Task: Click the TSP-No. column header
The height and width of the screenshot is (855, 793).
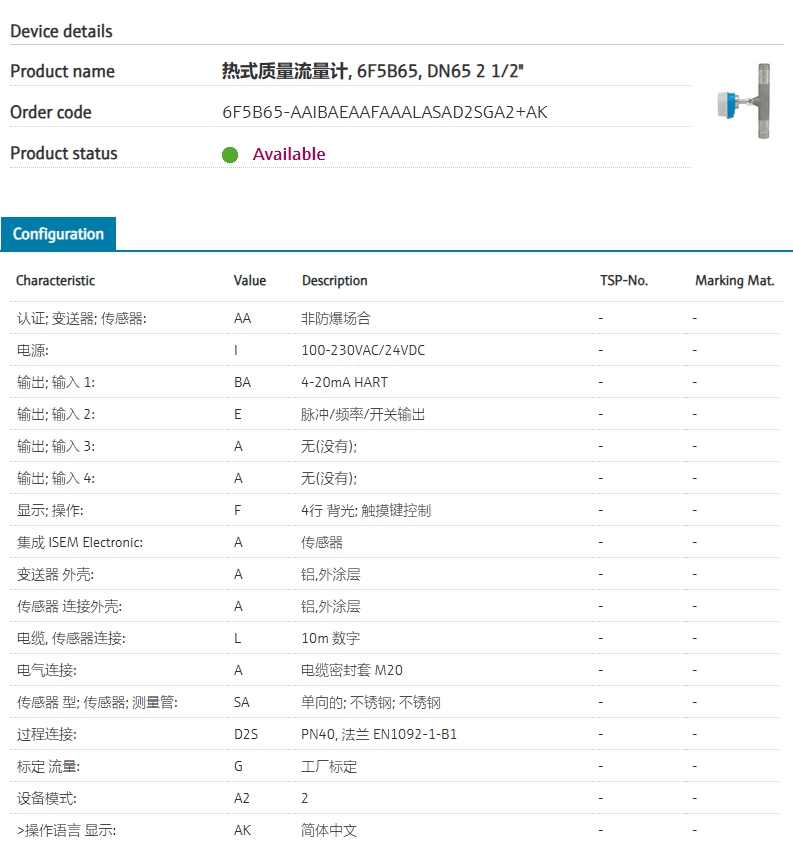Action: (x=624, y=281)
